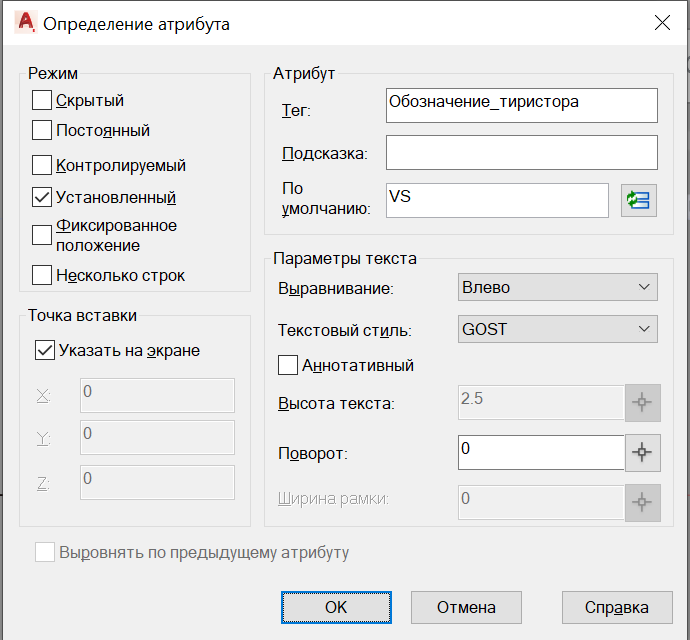Screen dimensions: 690x640
Task: Click the Тег input field
Action: click(x=522, y=105)
